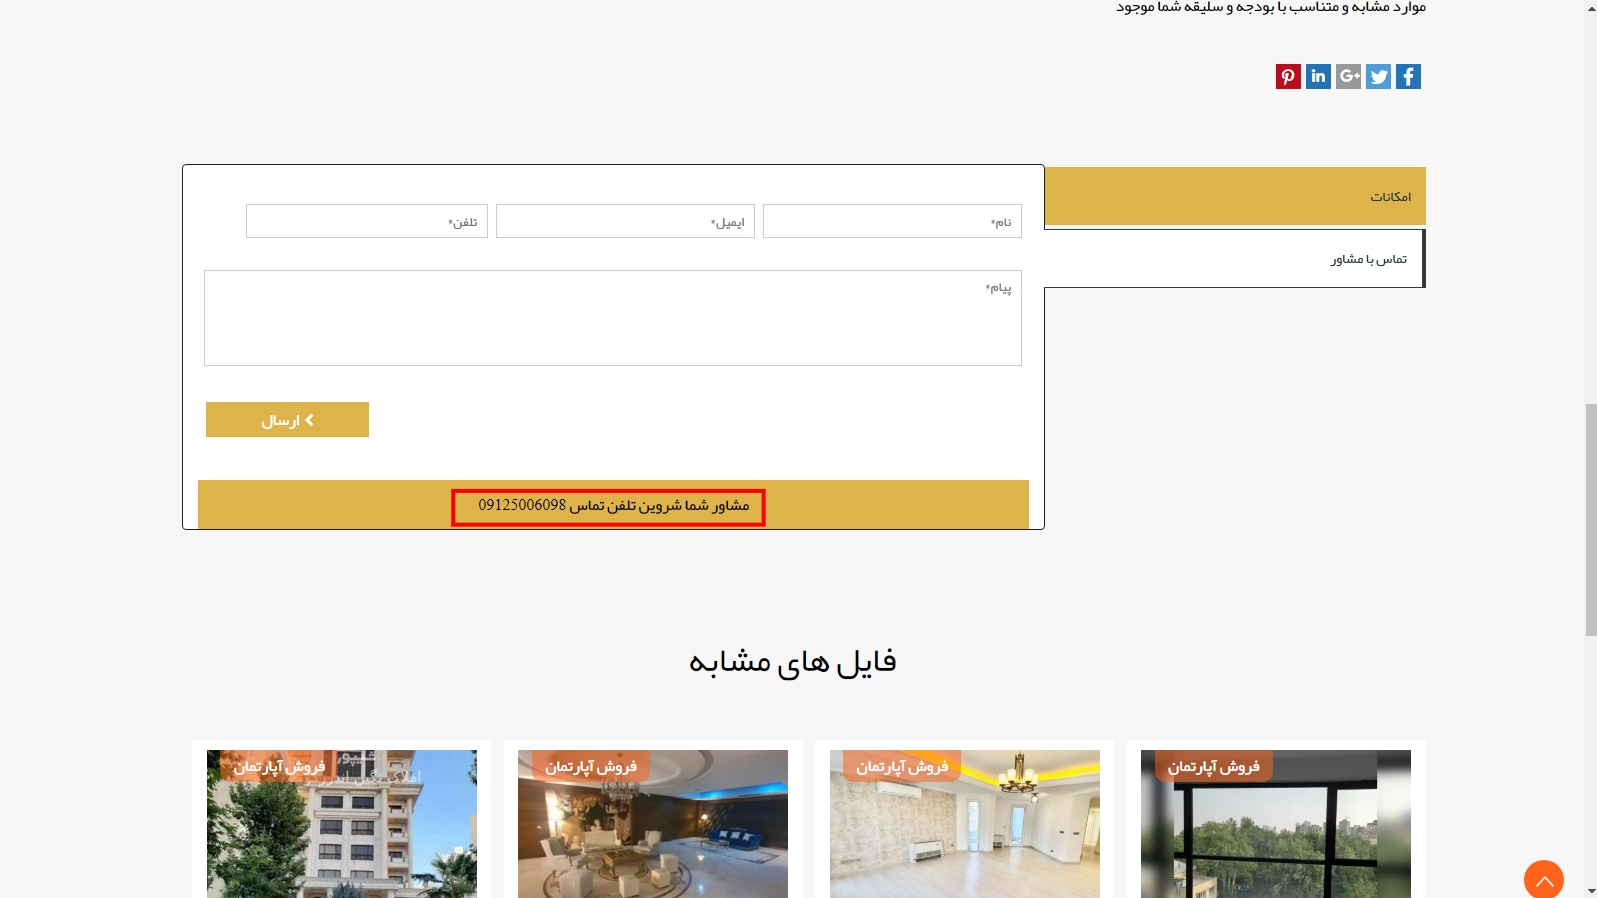This screenshot has height=898, width=1597.
Task: Focus the ایمیل email input field
Action: [625, 221]
